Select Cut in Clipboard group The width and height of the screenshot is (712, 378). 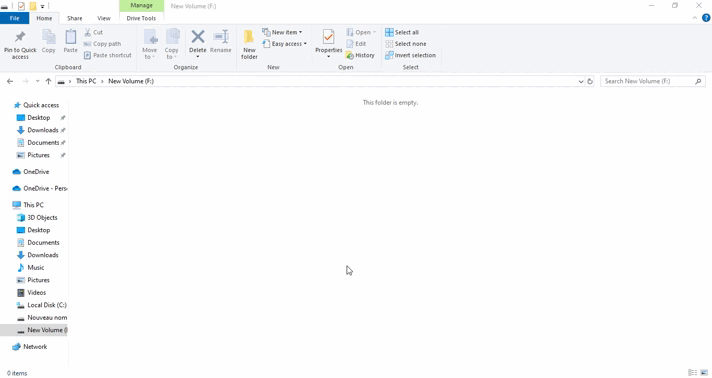[94, 32]
